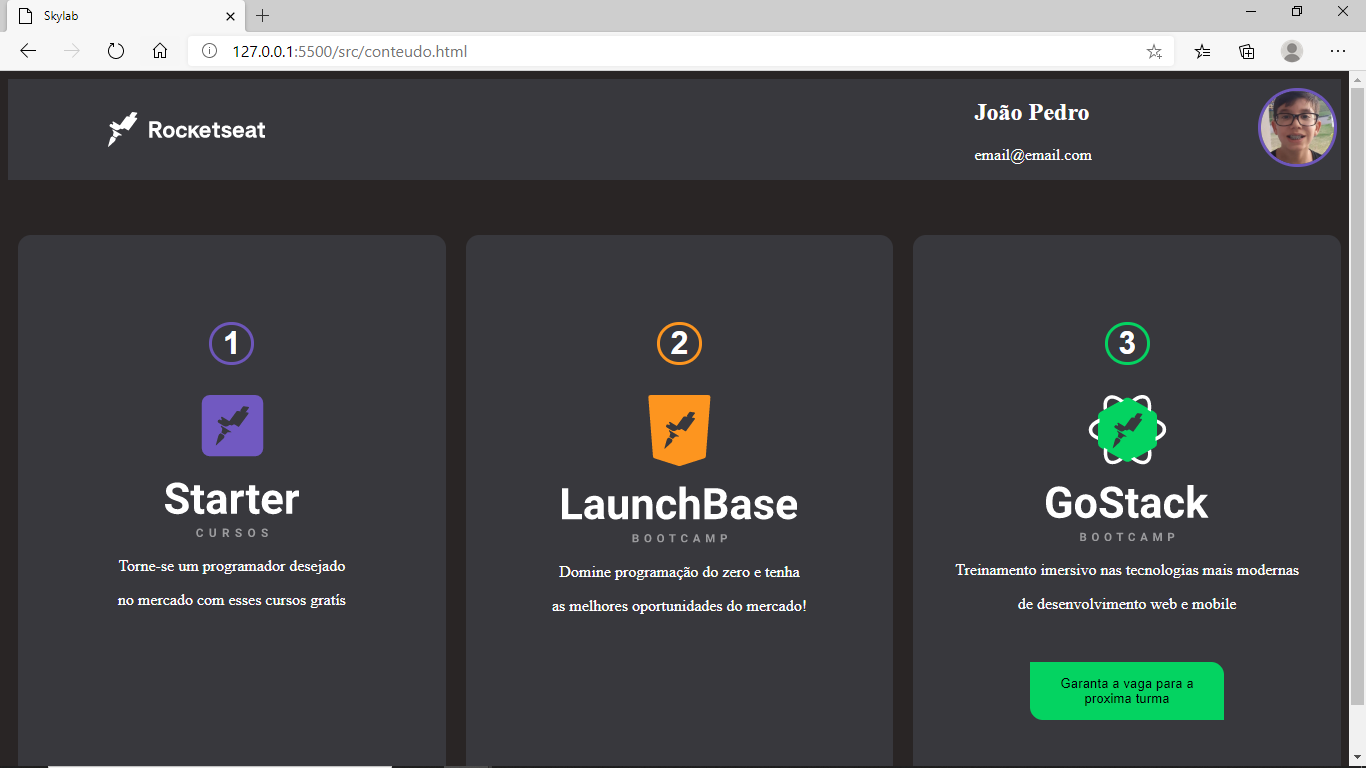Viewport: 1366px width, 768px height.
Task: Click the GoStack heading
Action: click(1127, 503)
